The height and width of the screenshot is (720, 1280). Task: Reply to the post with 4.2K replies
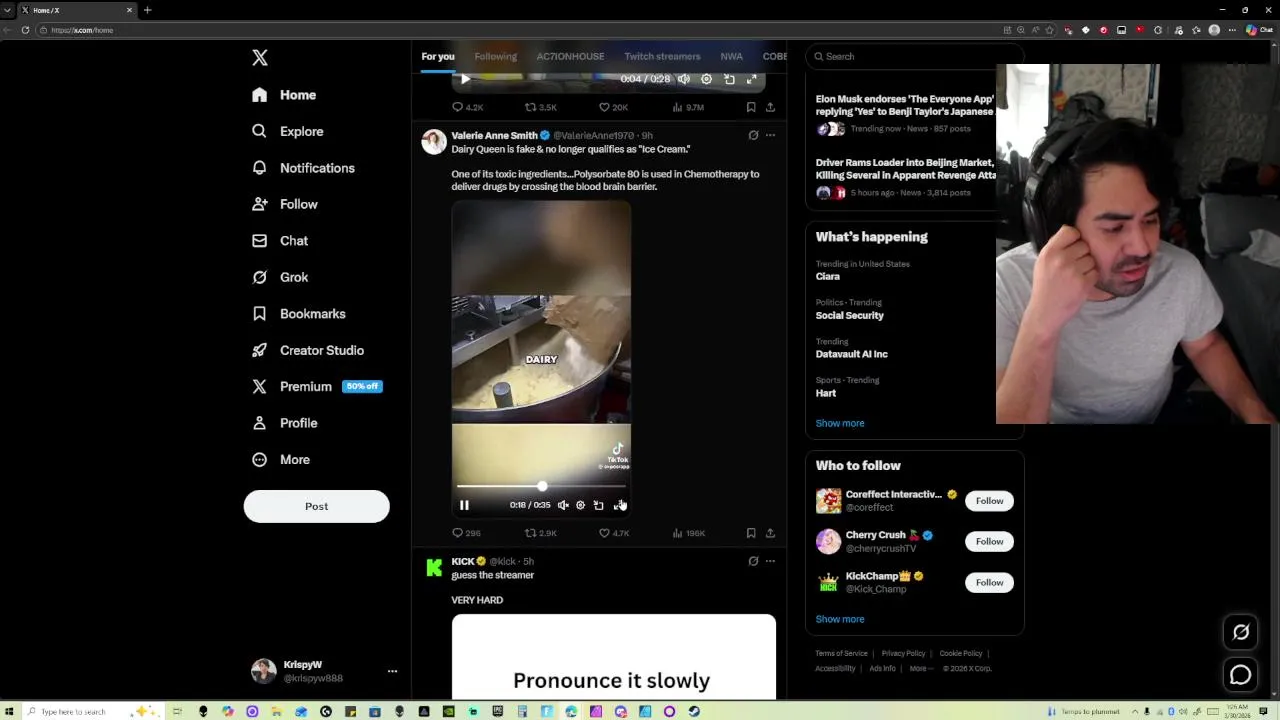pyautogui.click(x=467, y=107)
